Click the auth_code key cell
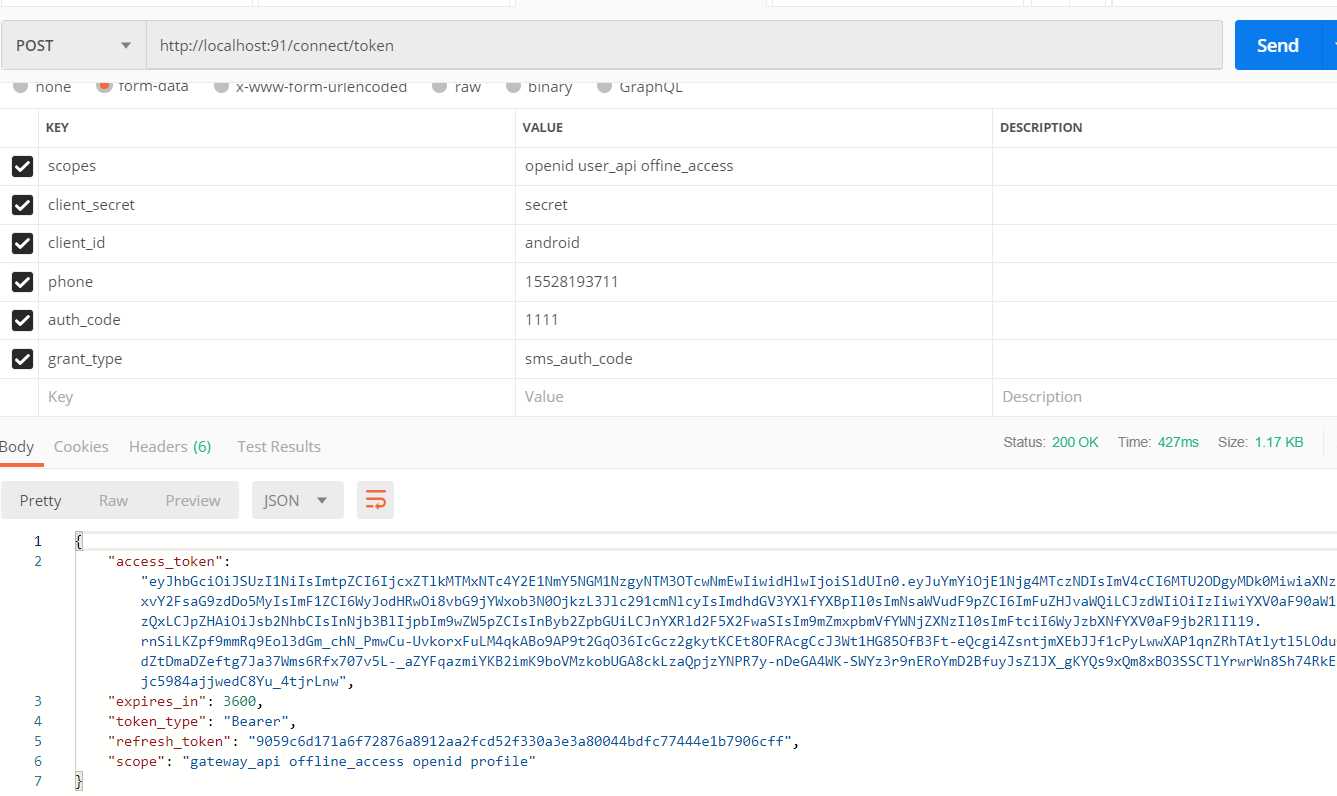 click(x=277, y=320)
